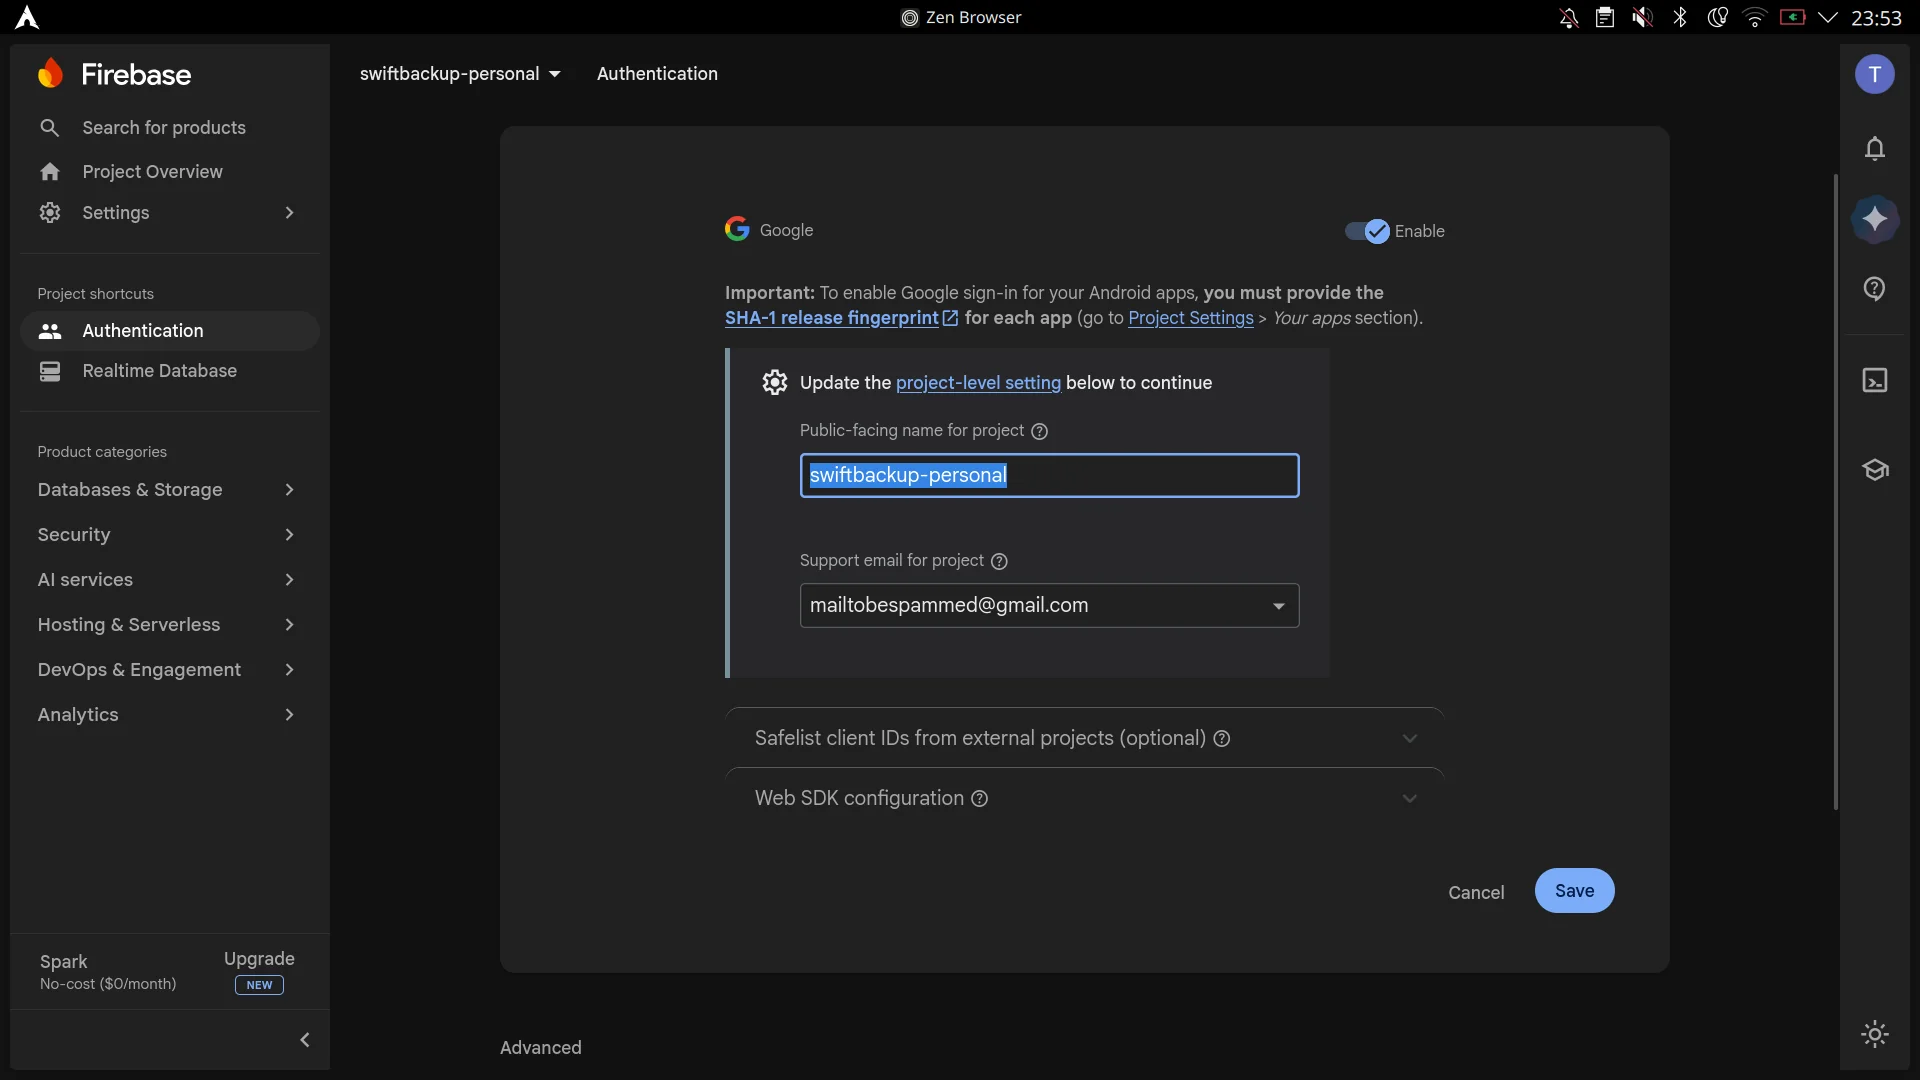This screenshot has height=1080, width=1920.
Task: Open the help question mark icon
Action: (1875, 289)
